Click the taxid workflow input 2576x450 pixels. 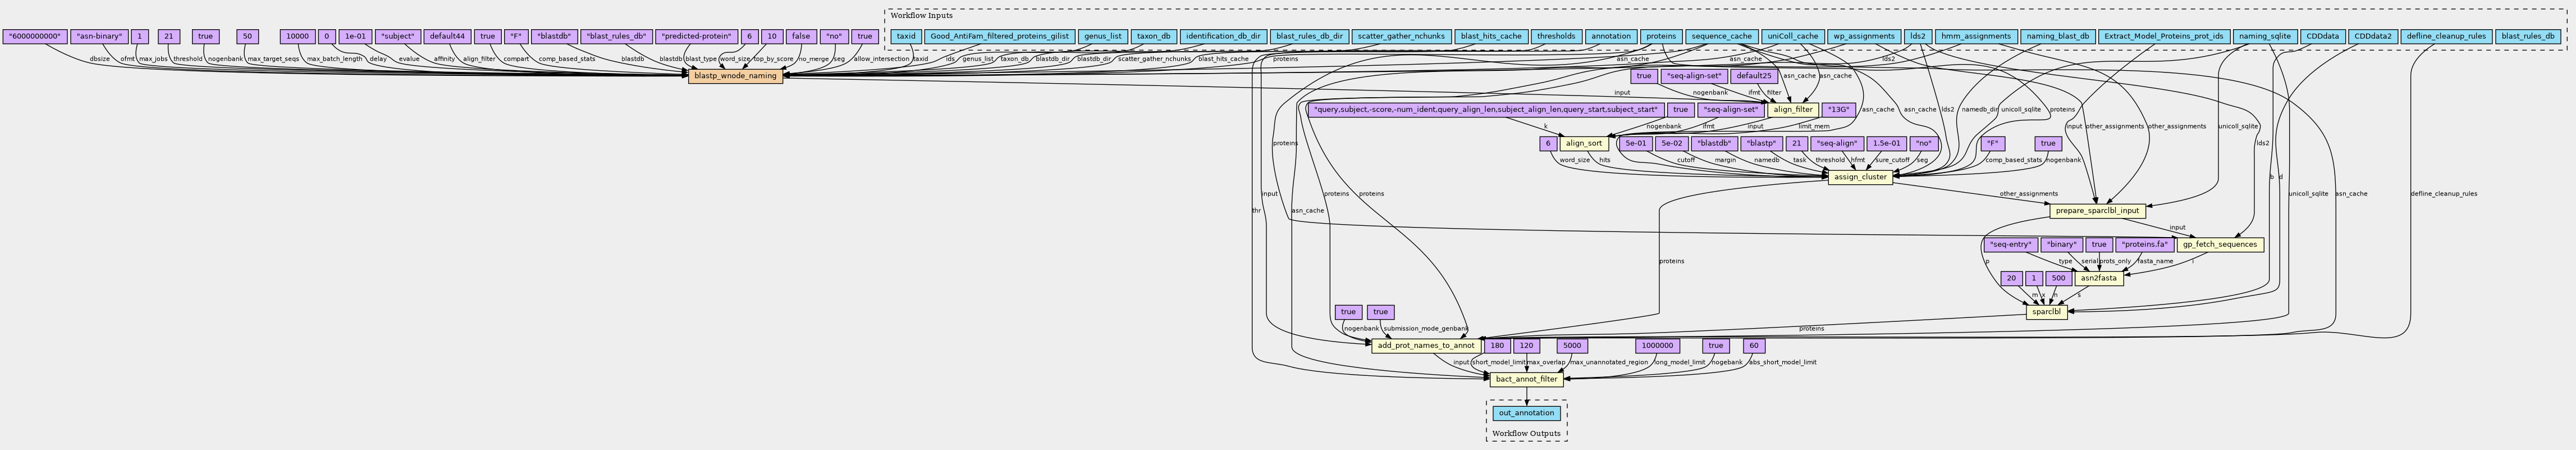tap(905, 36)
